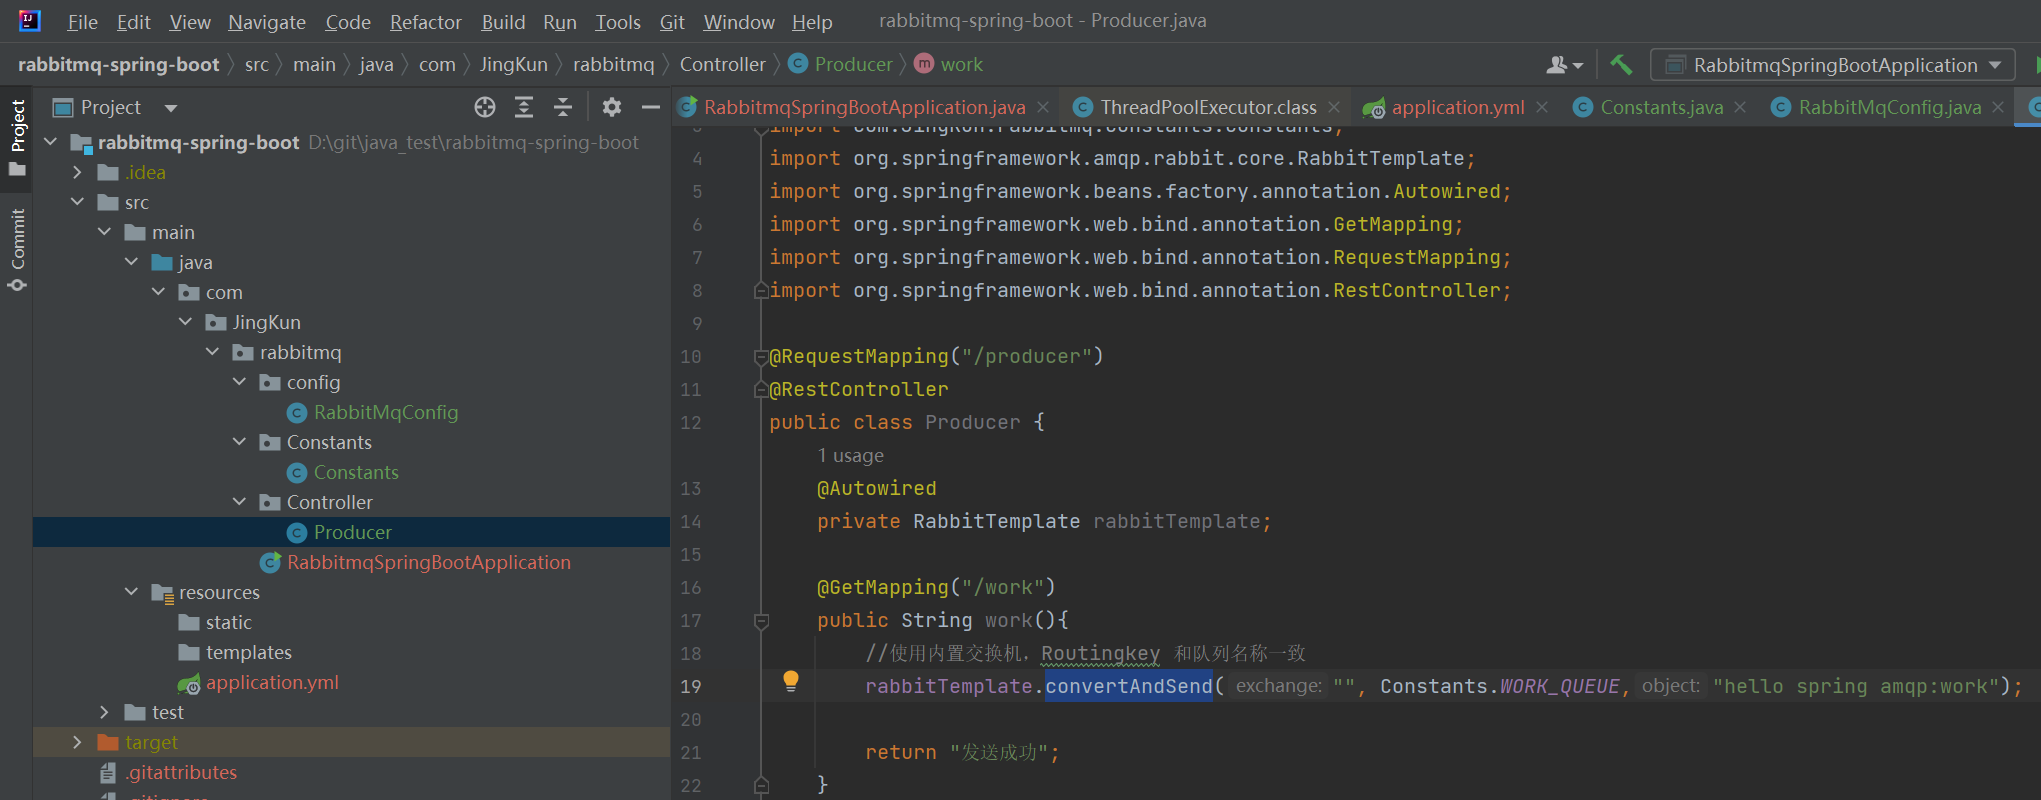Click Expand All icon in Project panel
This screenshot has width=2041, height=800.
pyautogui.click(x=524, y=107)
